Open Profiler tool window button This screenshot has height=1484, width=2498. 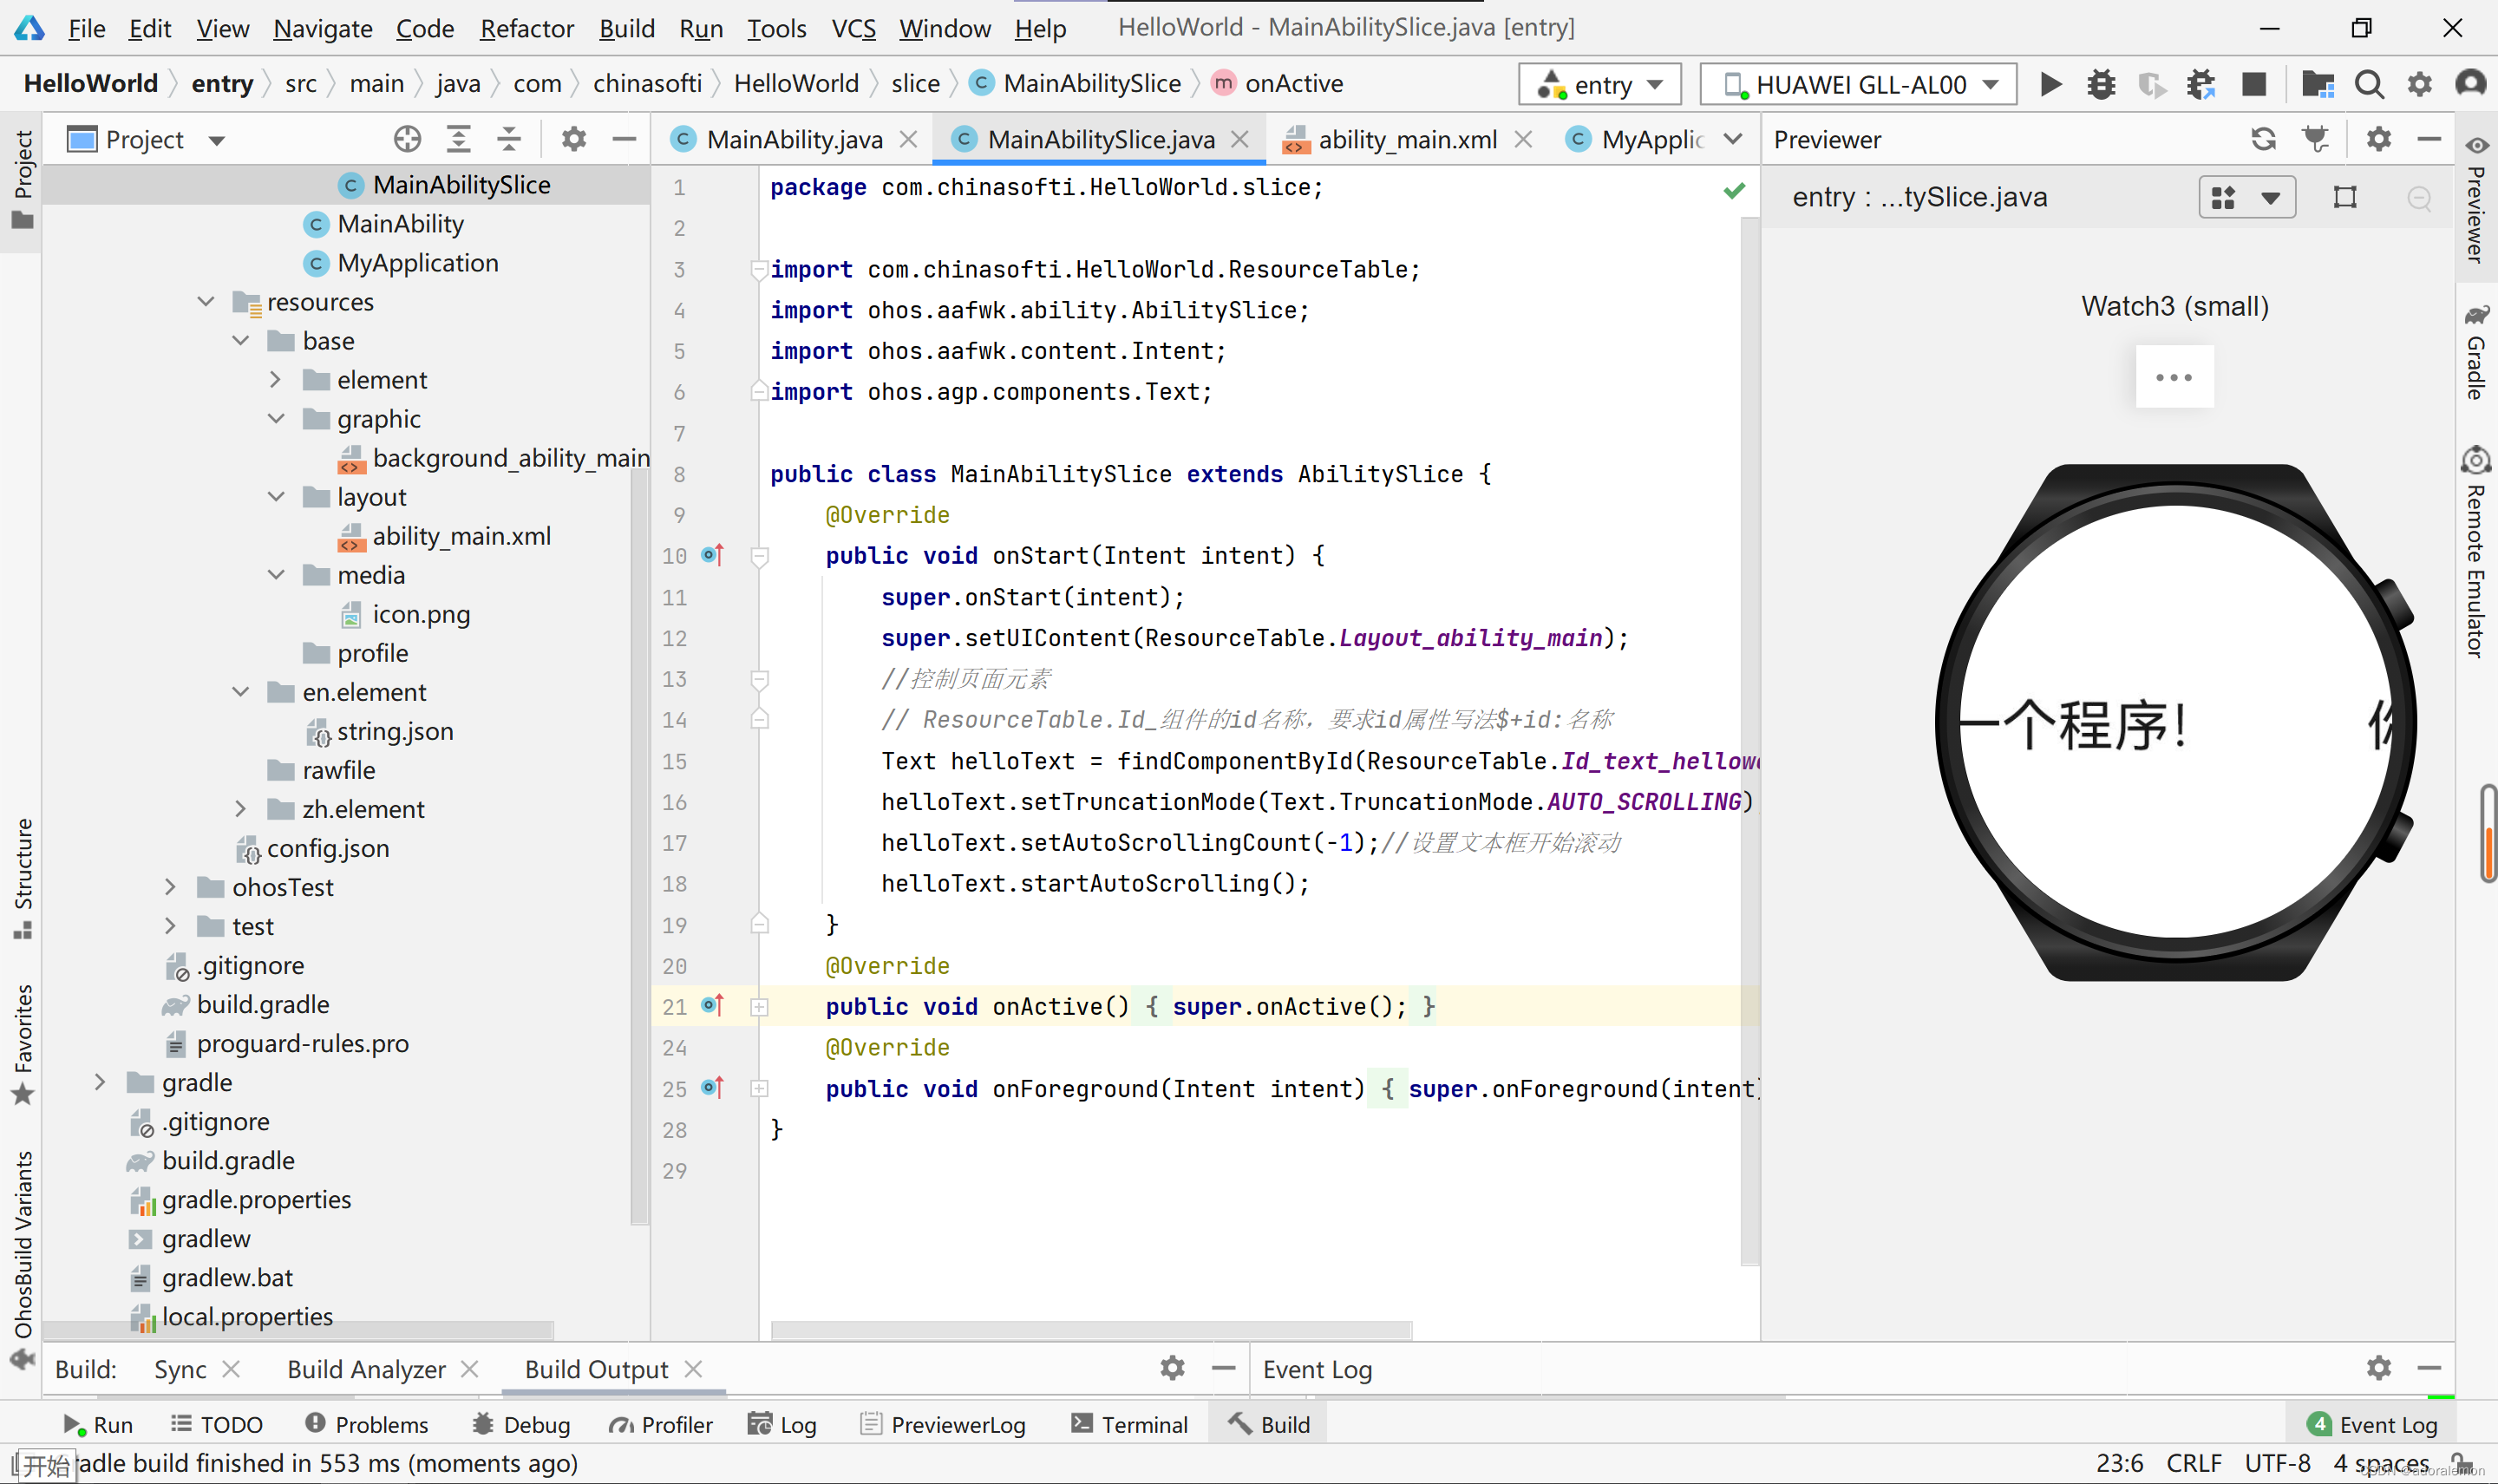pos(660,1424)
